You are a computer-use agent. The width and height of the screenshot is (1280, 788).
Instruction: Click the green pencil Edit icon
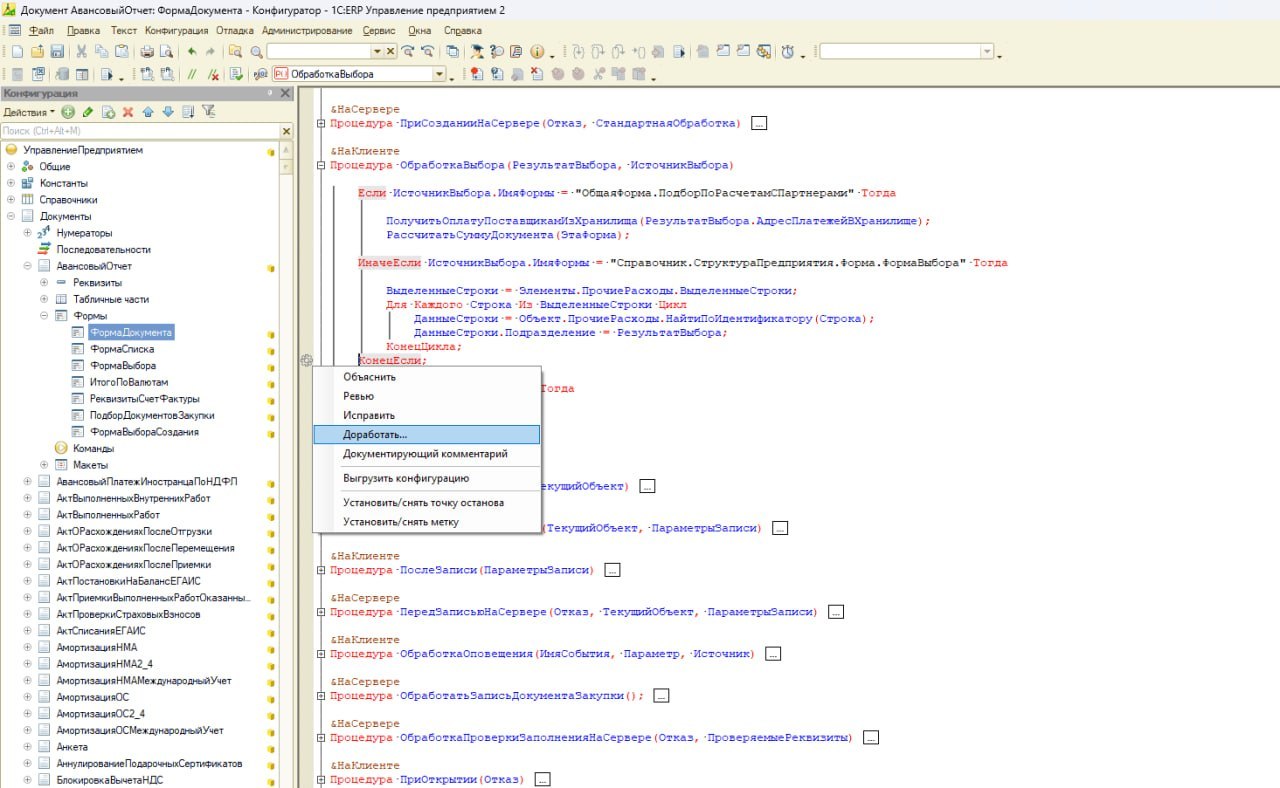click(88, 112)
